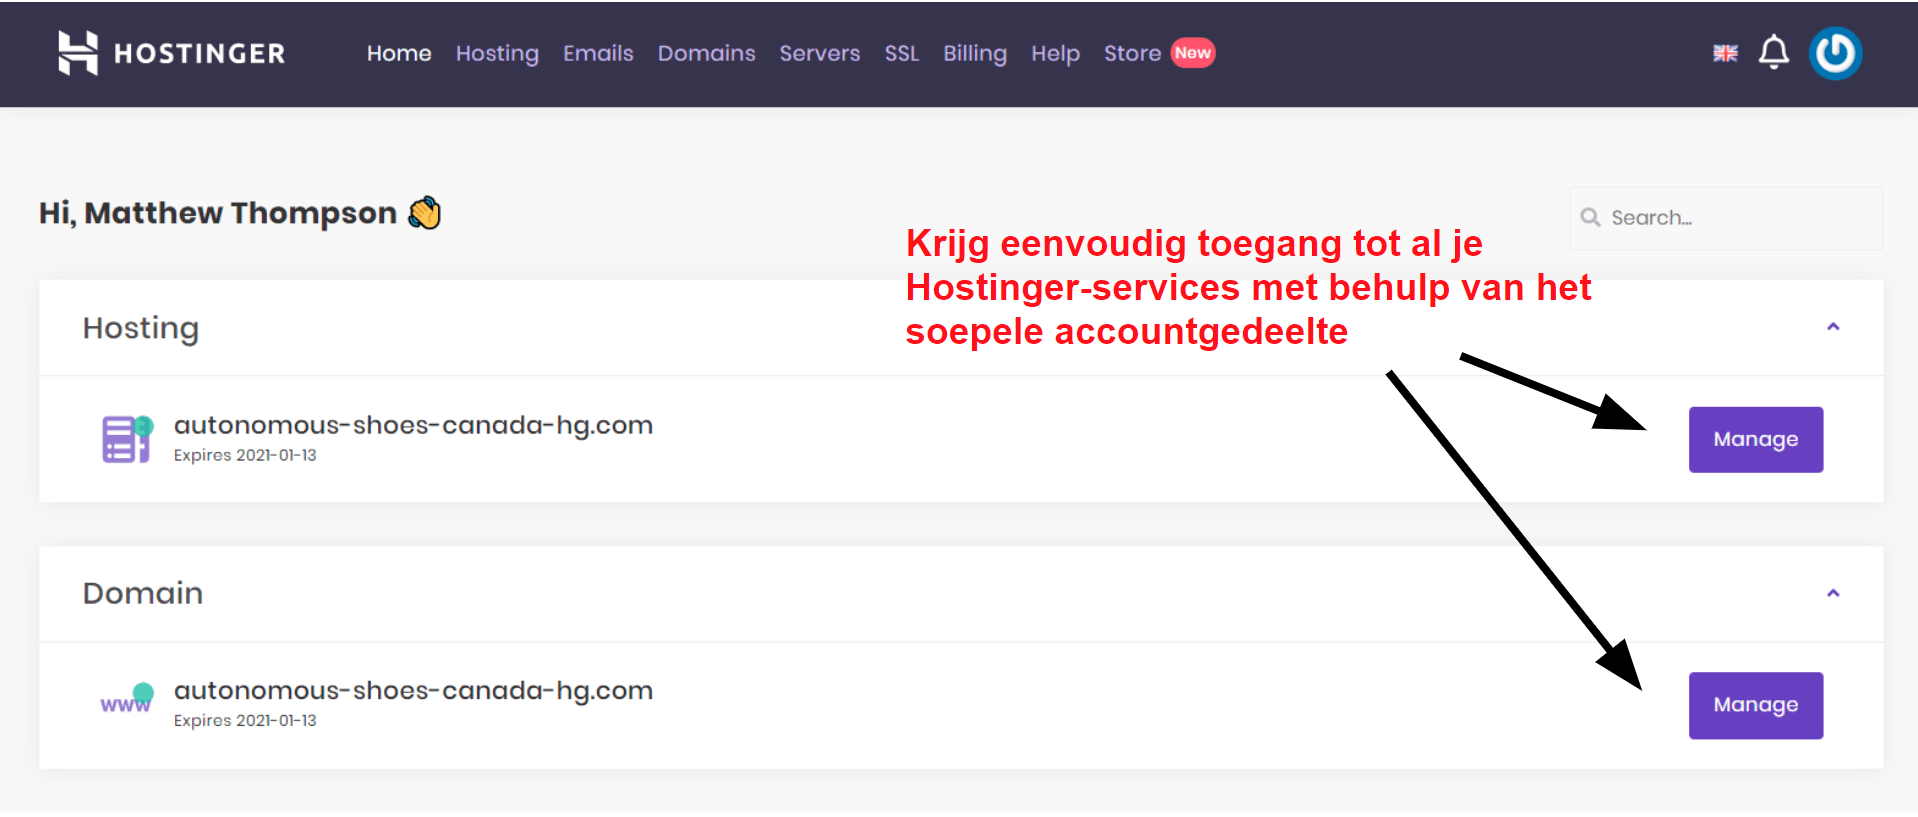
Task: Open the Servers menu item
Action: tap(820, 53)
